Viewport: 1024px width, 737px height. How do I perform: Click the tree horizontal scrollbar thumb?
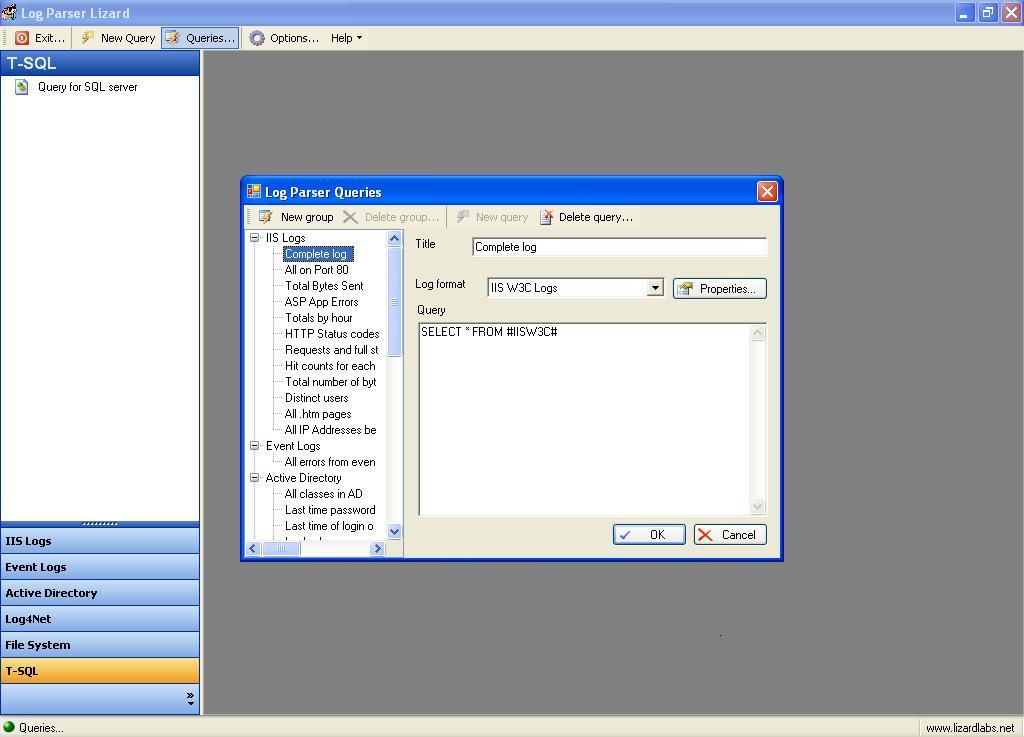click(x=281, y=548)
